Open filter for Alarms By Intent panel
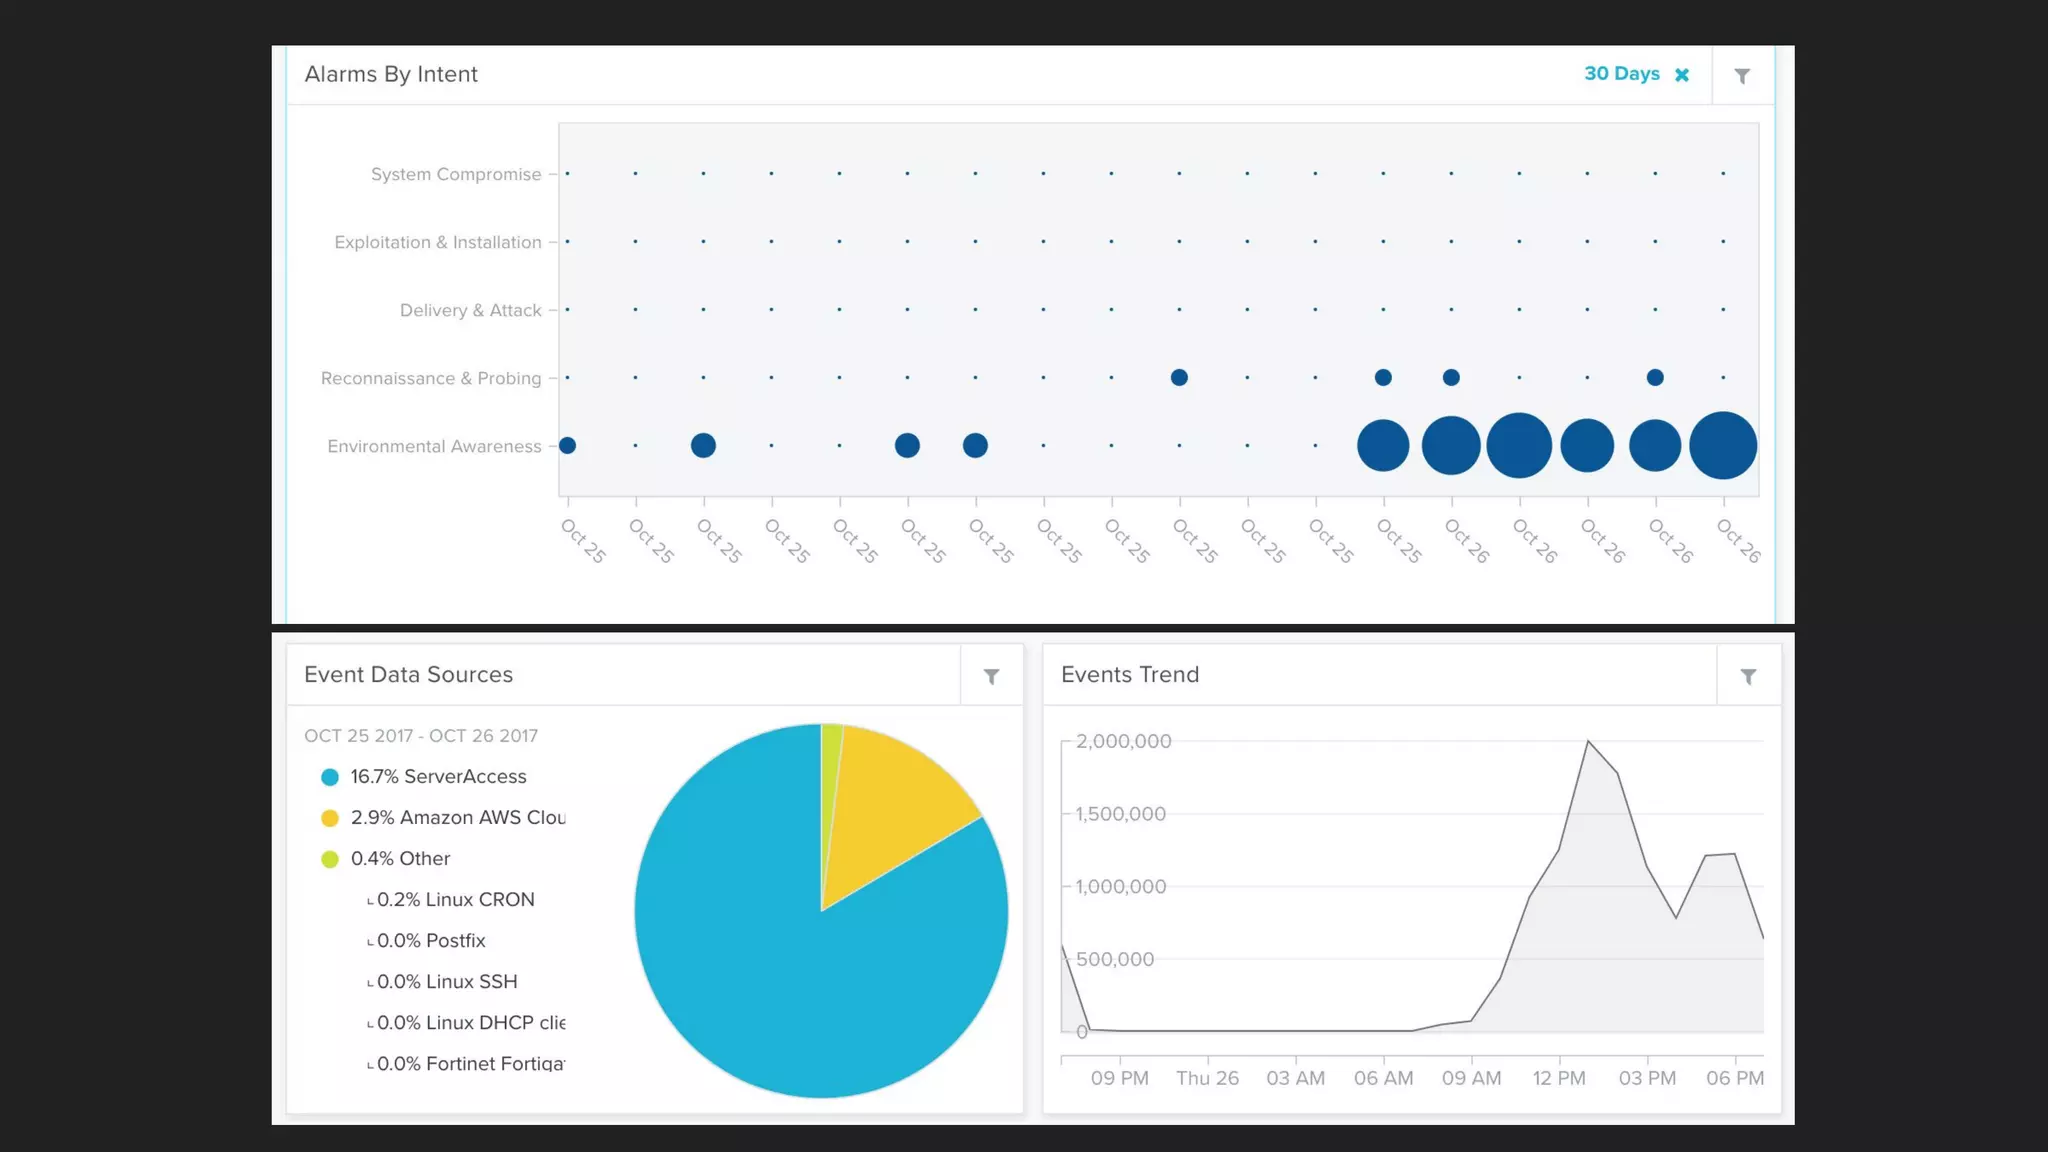Viewport: 2048px width, 1152px height. [x=1742, y=76]
